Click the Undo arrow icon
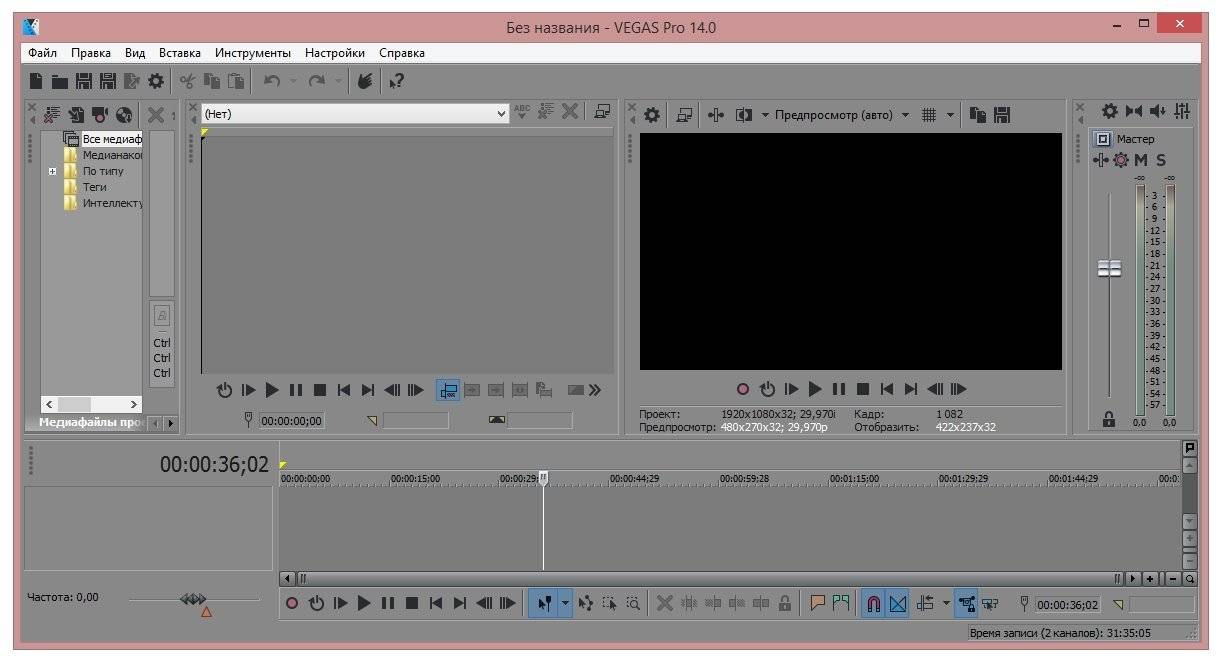This screenshot has width=1226, height=669. (x=271, y=81)
